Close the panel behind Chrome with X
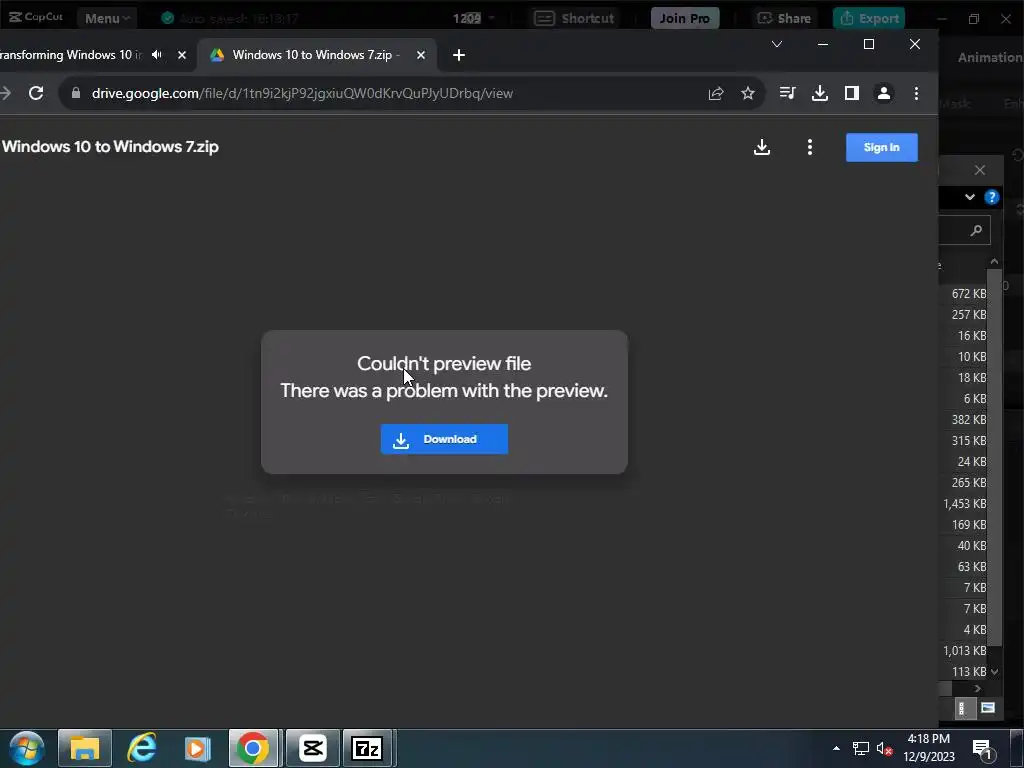Viewport: 1024px width, 768px height. click(980, 170)
